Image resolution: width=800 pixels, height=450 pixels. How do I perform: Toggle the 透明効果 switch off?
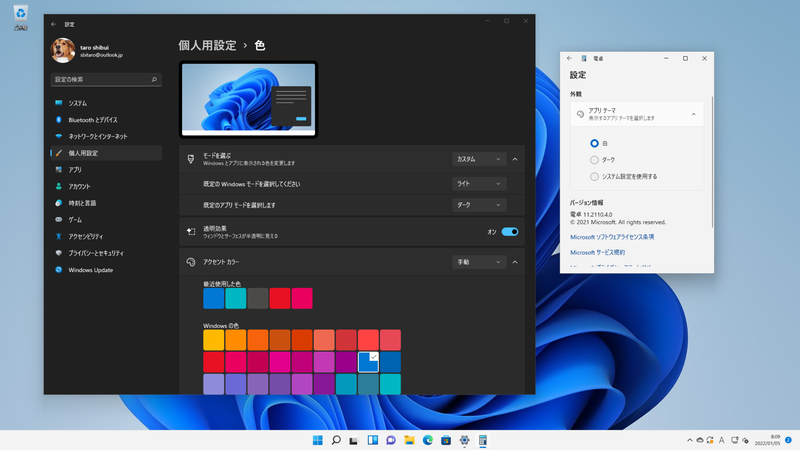pos(510,232)
